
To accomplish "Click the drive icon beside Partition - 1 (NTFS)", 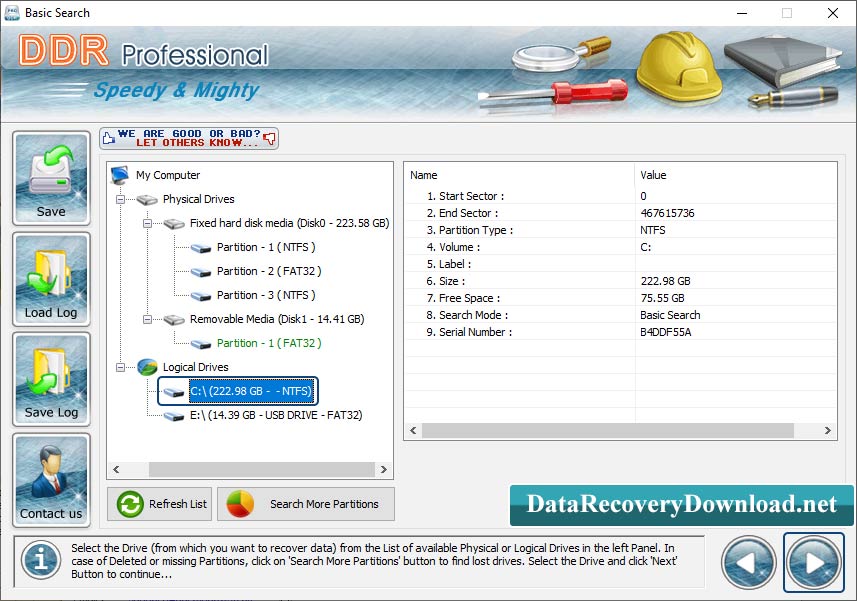I will point(201,248).
